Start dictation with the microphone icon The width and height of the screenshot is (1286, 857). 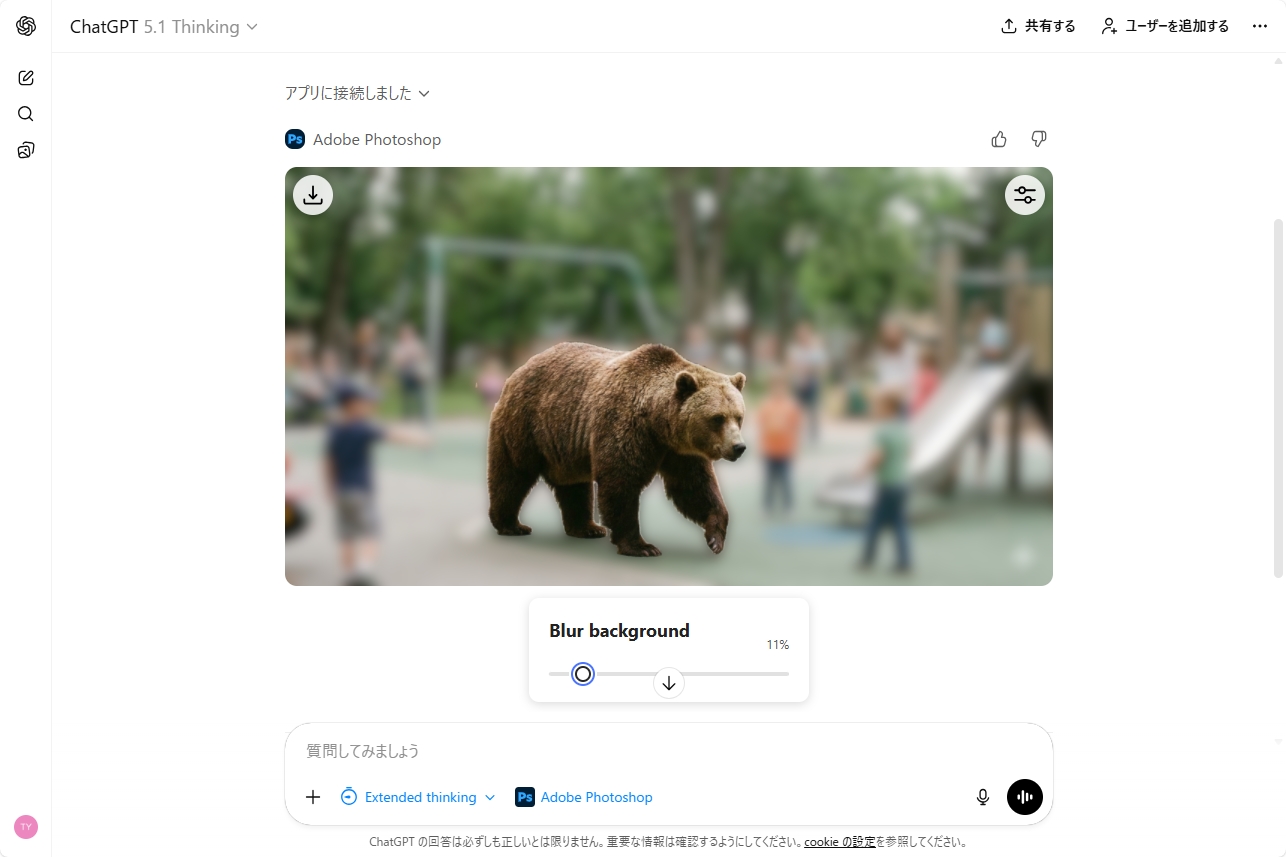coord(983,797)
